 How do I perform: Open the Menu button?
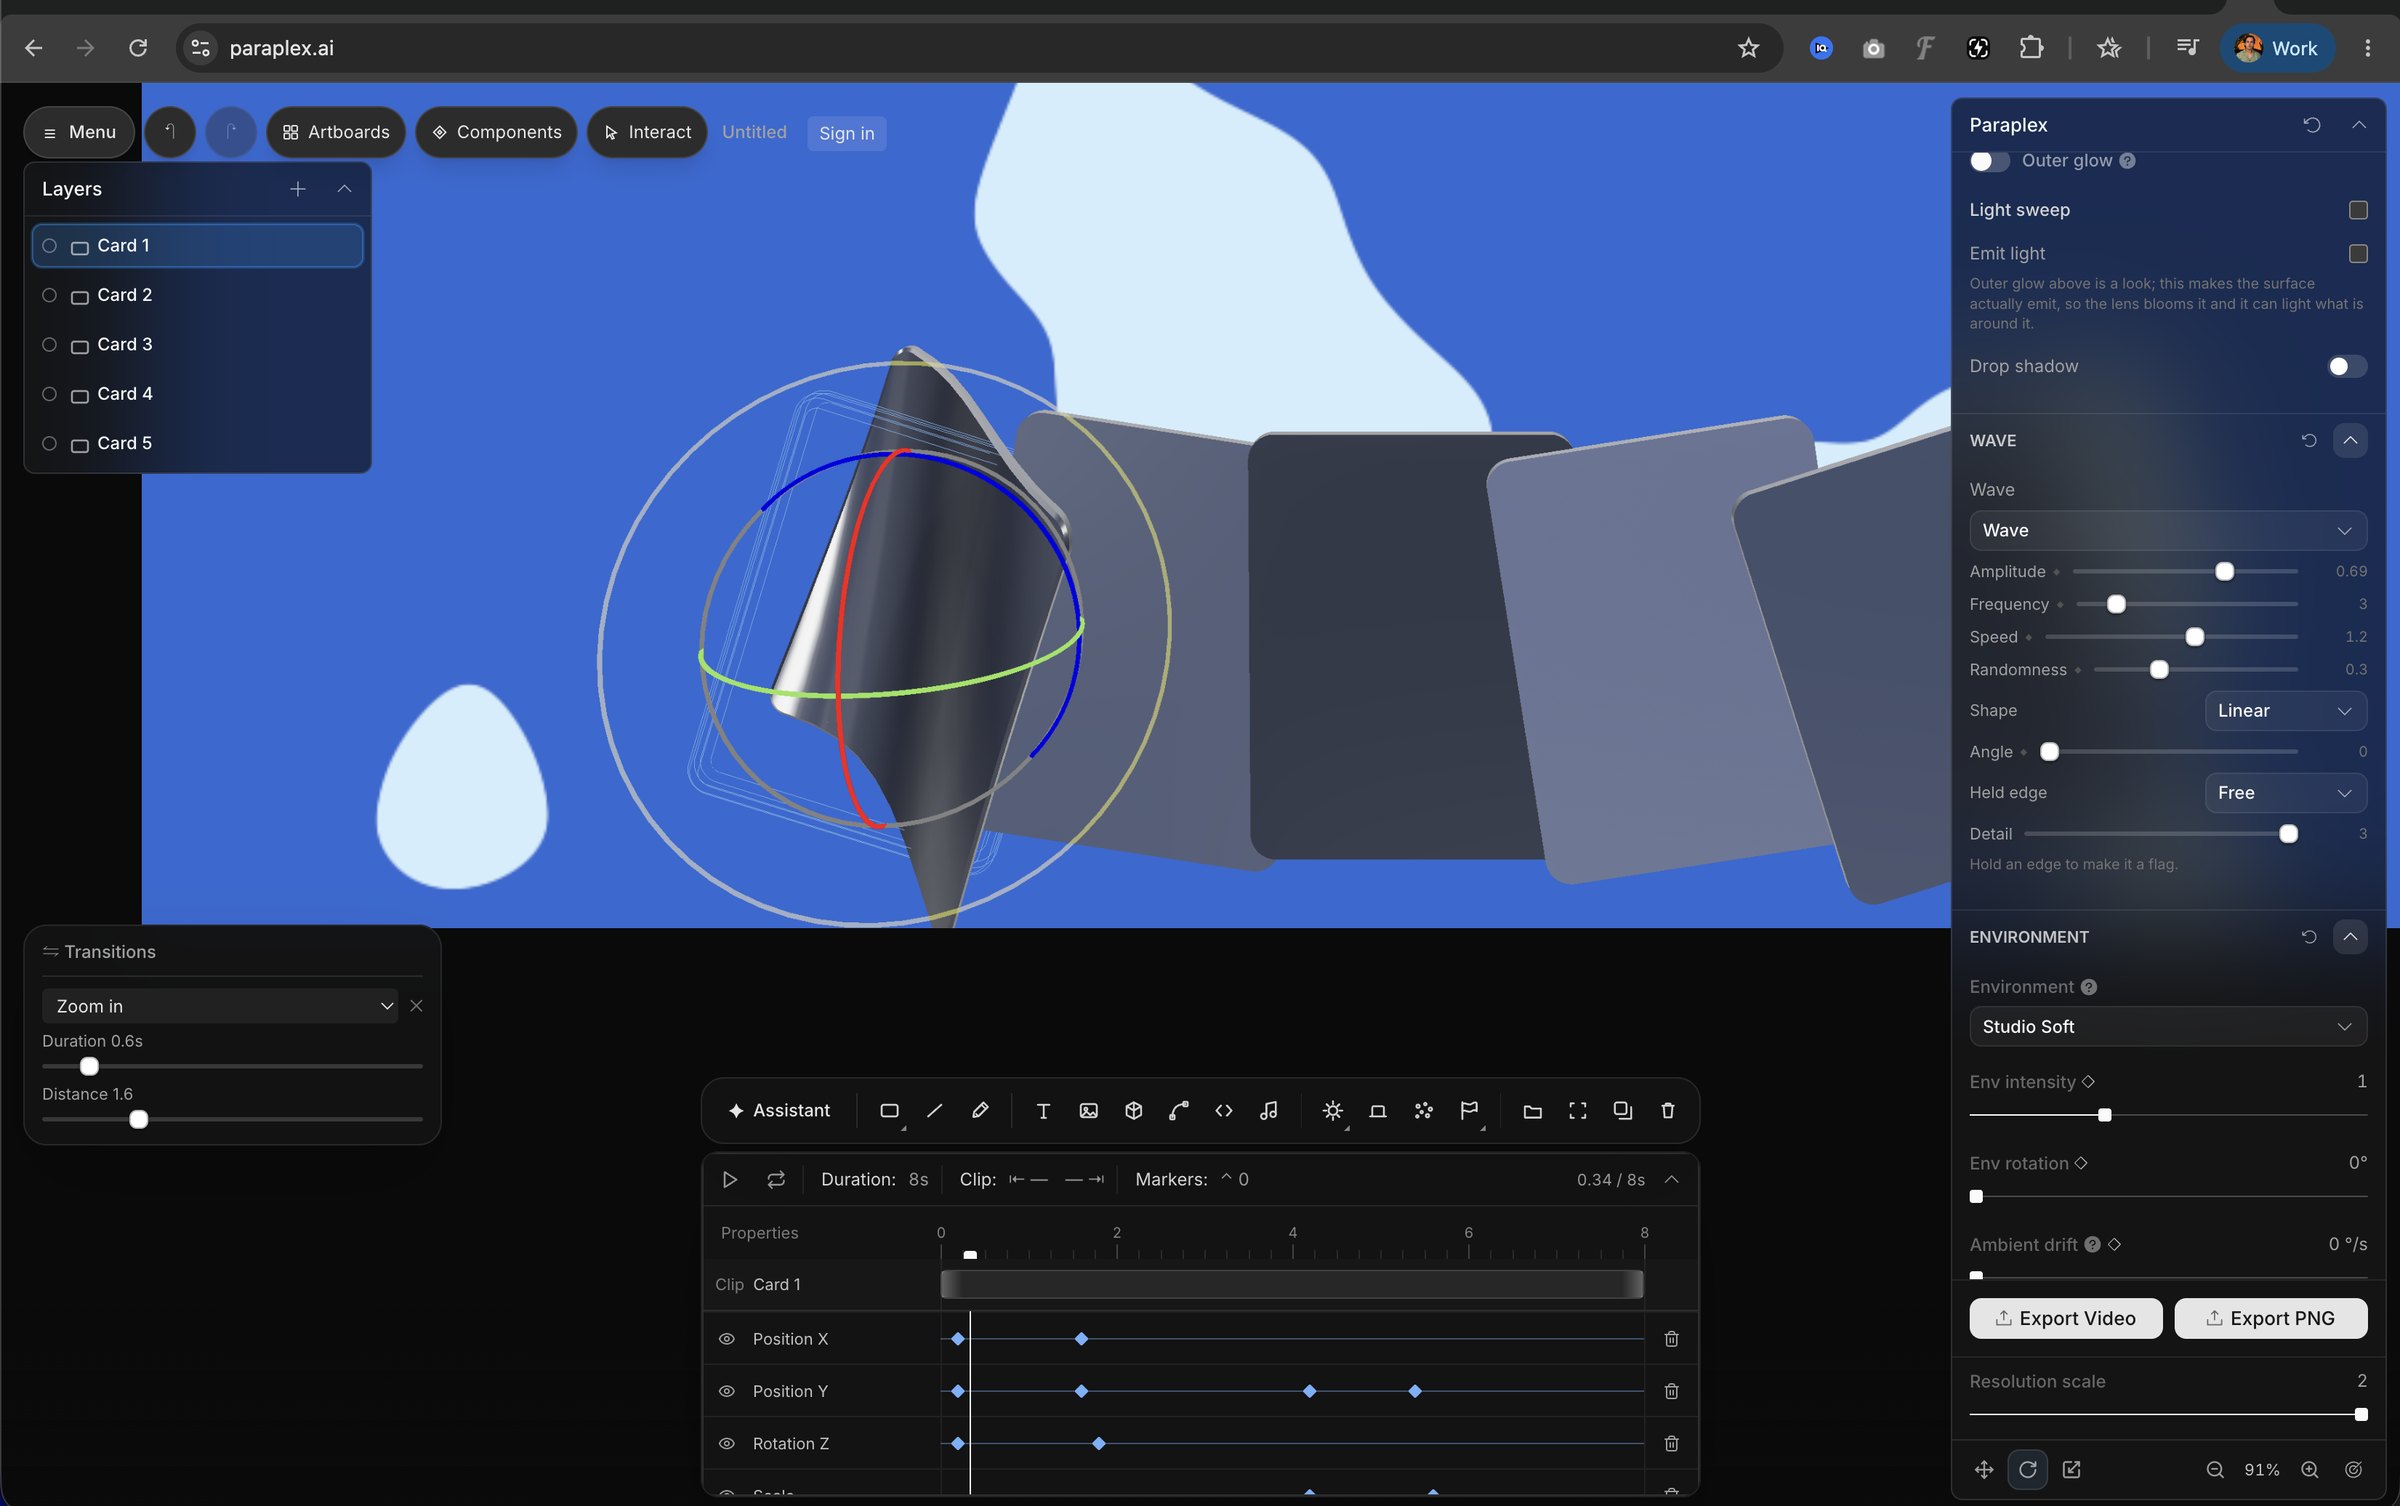coord(79,132)
